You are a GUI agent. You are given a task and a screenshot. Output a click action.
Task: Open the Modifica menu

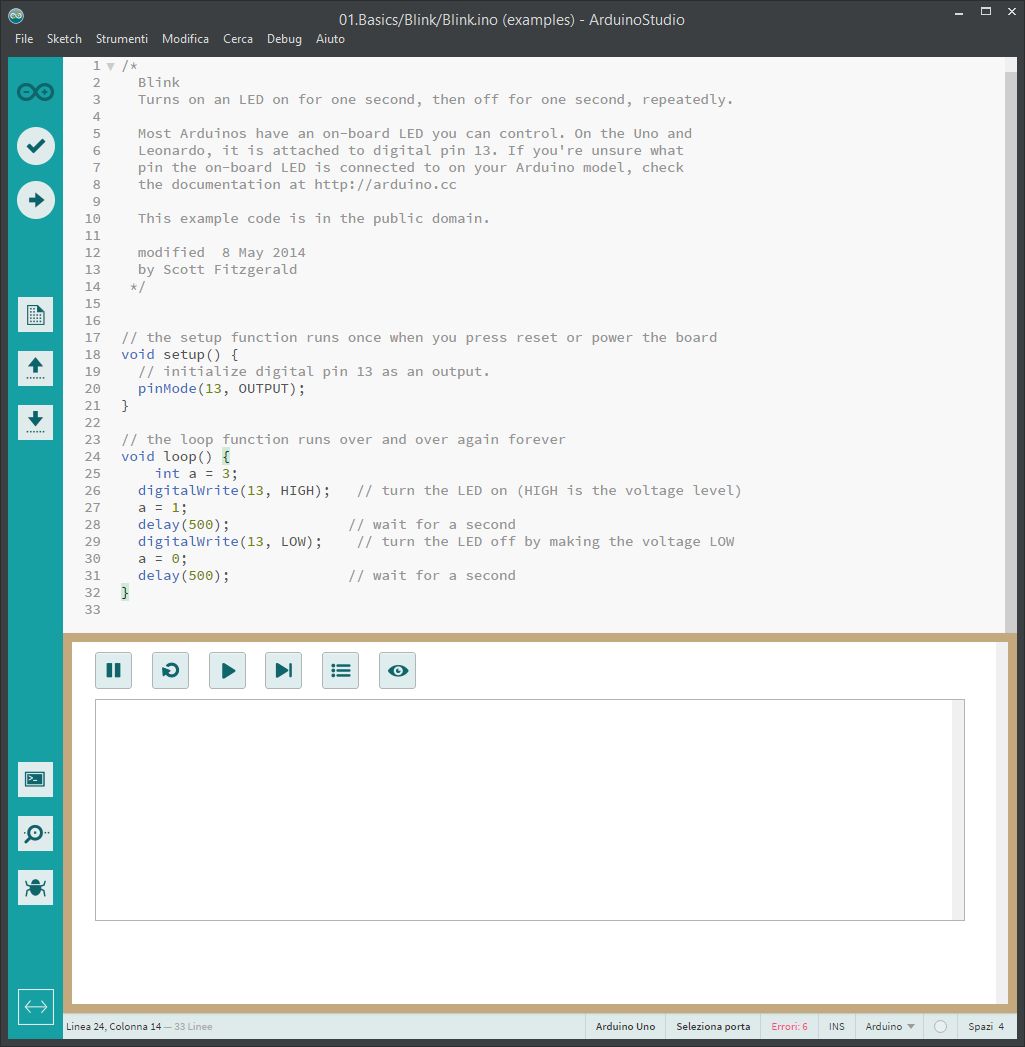[x=185, y=39]
